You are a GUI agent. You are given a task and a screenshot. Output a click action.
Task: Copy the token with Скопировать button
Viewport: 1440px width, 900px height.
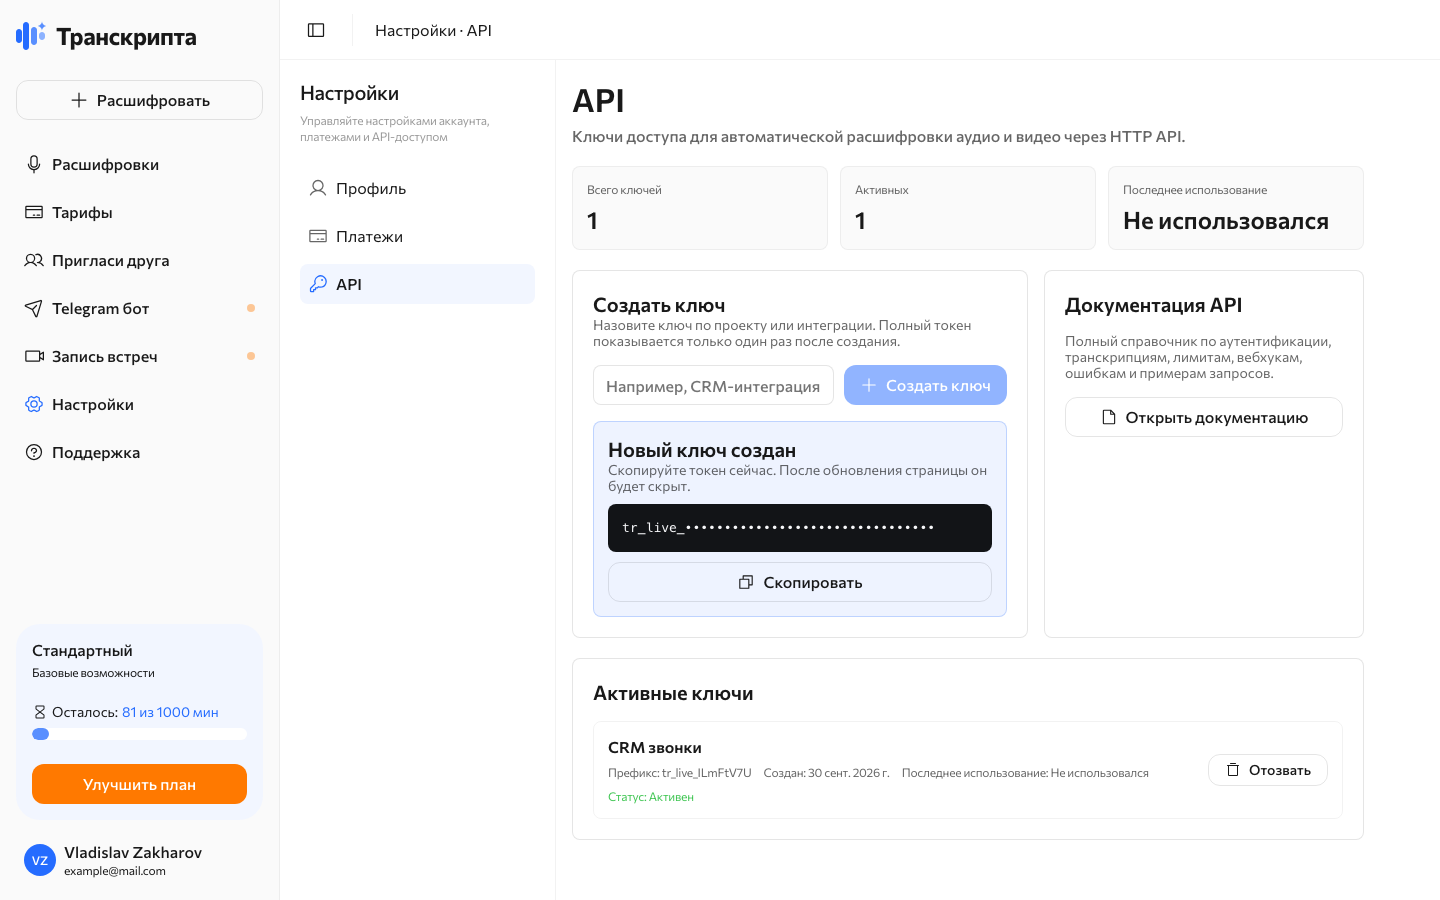pyautogui.click(x=800, y=582)
